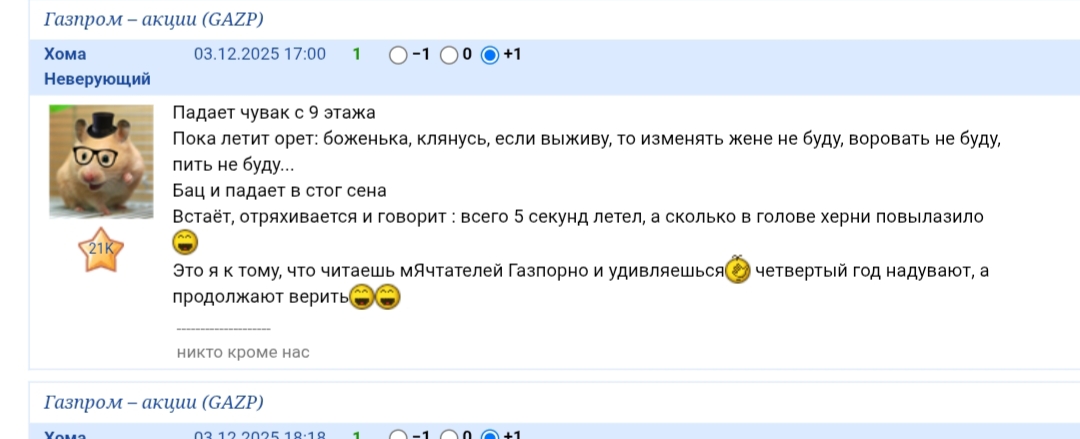
Task: Click the green rating count 1 on the 17:00 post
Action: [357, 54]
